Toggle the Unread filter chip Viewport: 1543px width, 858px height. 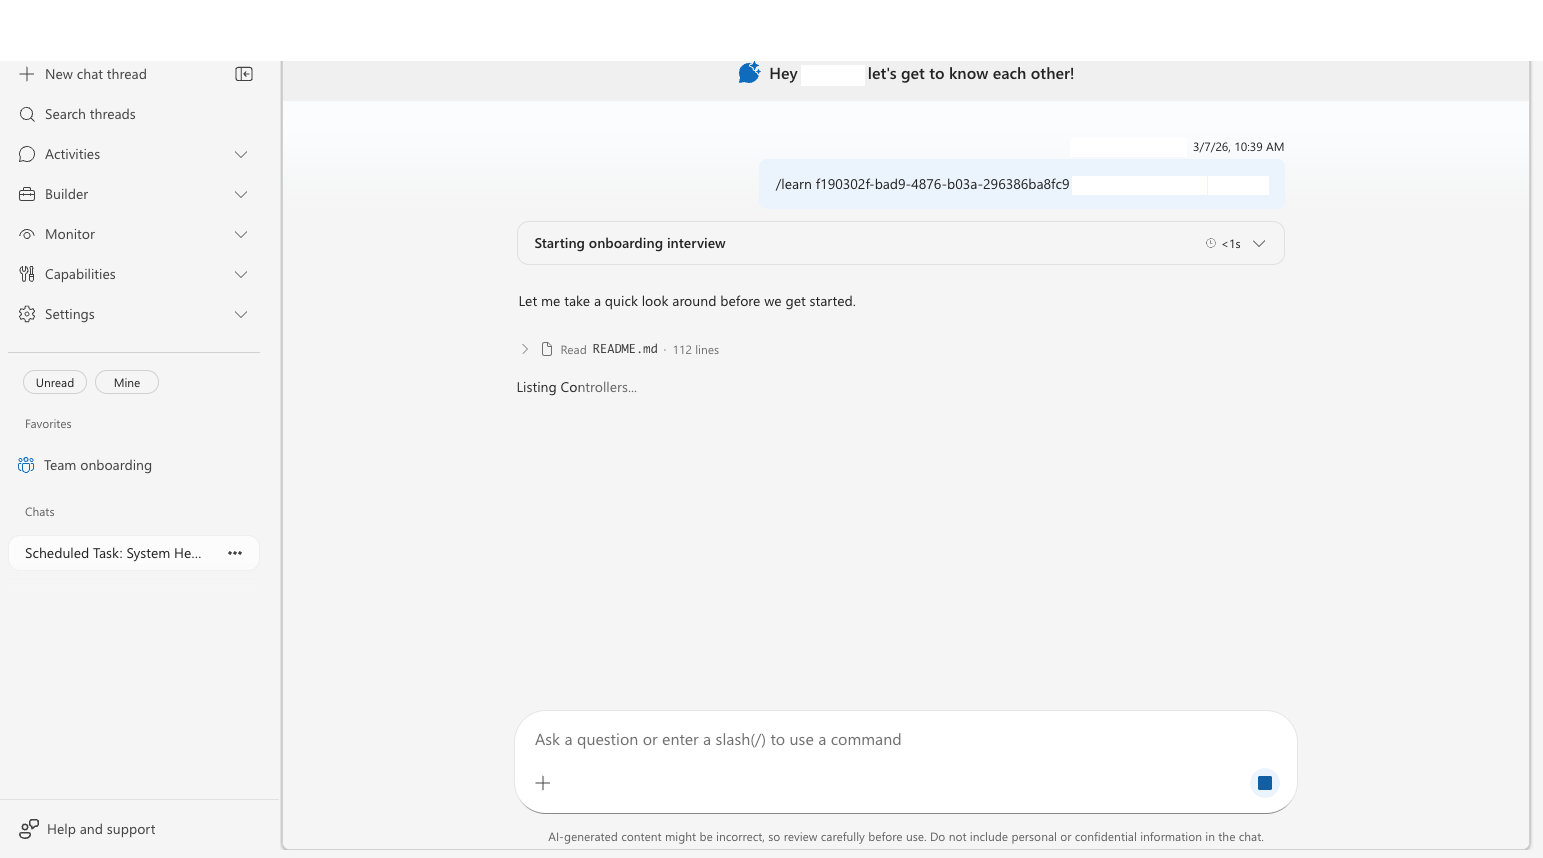pyautogui.click(x=55, y=383)
